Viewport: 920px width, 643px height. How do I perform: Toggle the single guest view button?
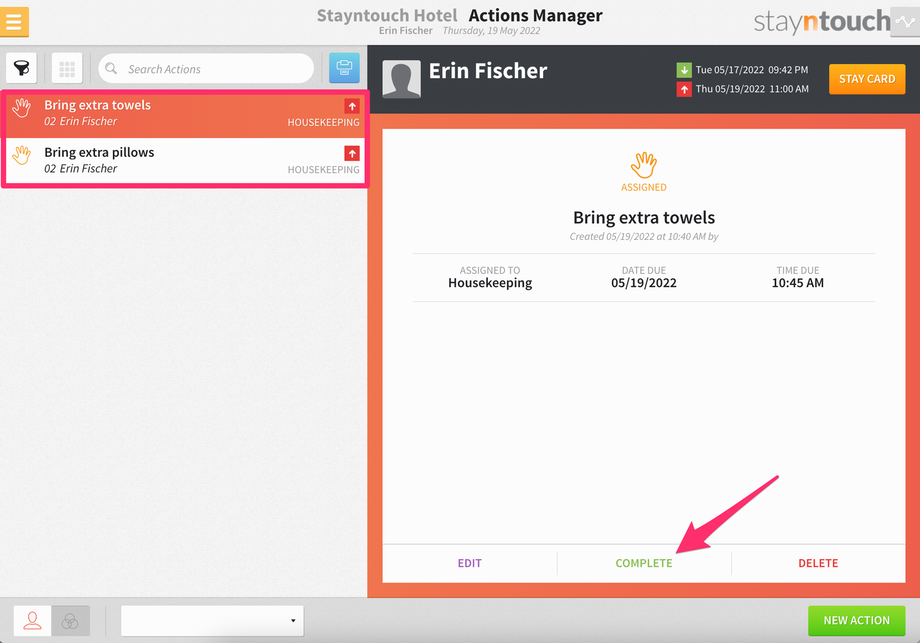(x=32, y=621)
